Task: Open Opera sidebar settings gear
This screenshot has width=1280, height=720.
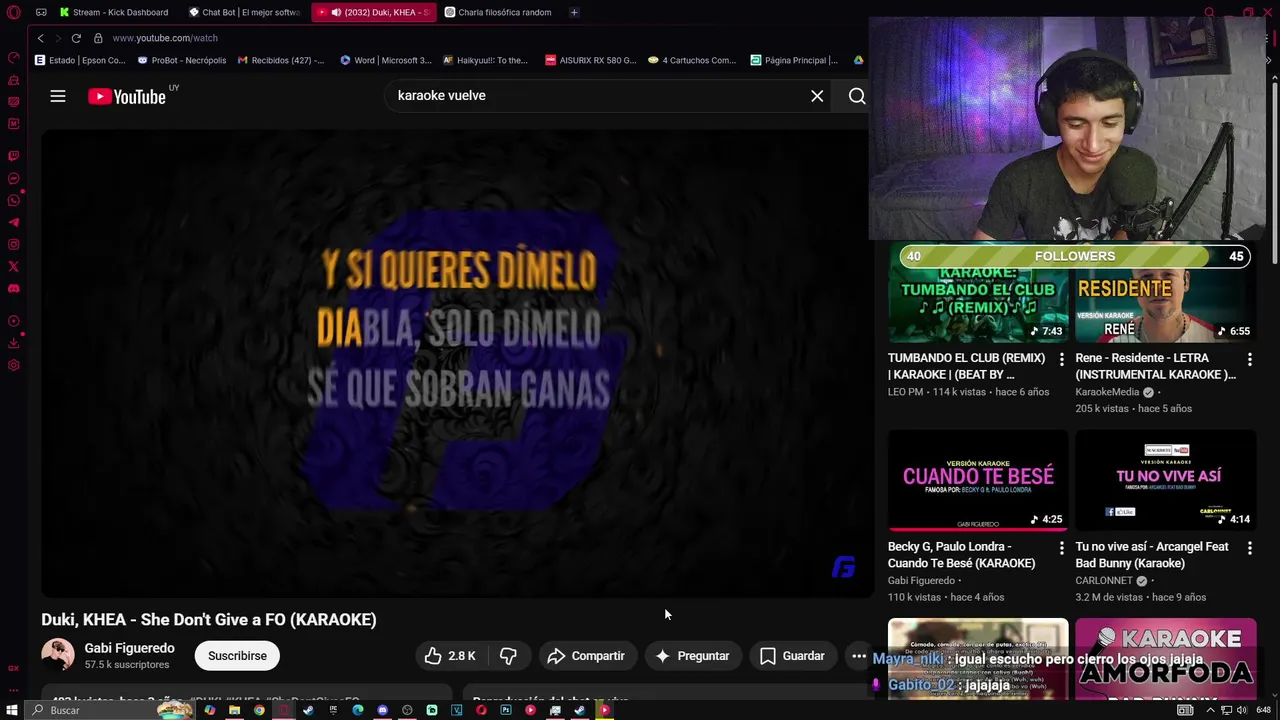Action: 13,365
